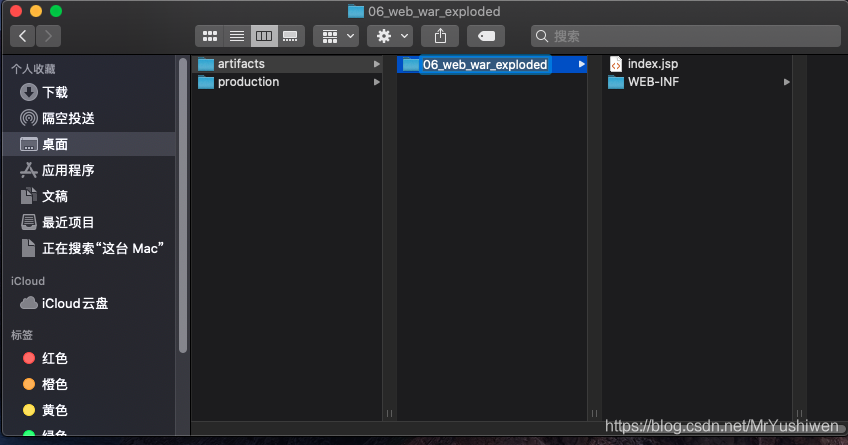The height and width of the screenshot is (445, 848).
Task: Click the 文稿 documents icon
Action: click(x=28, y=196)
